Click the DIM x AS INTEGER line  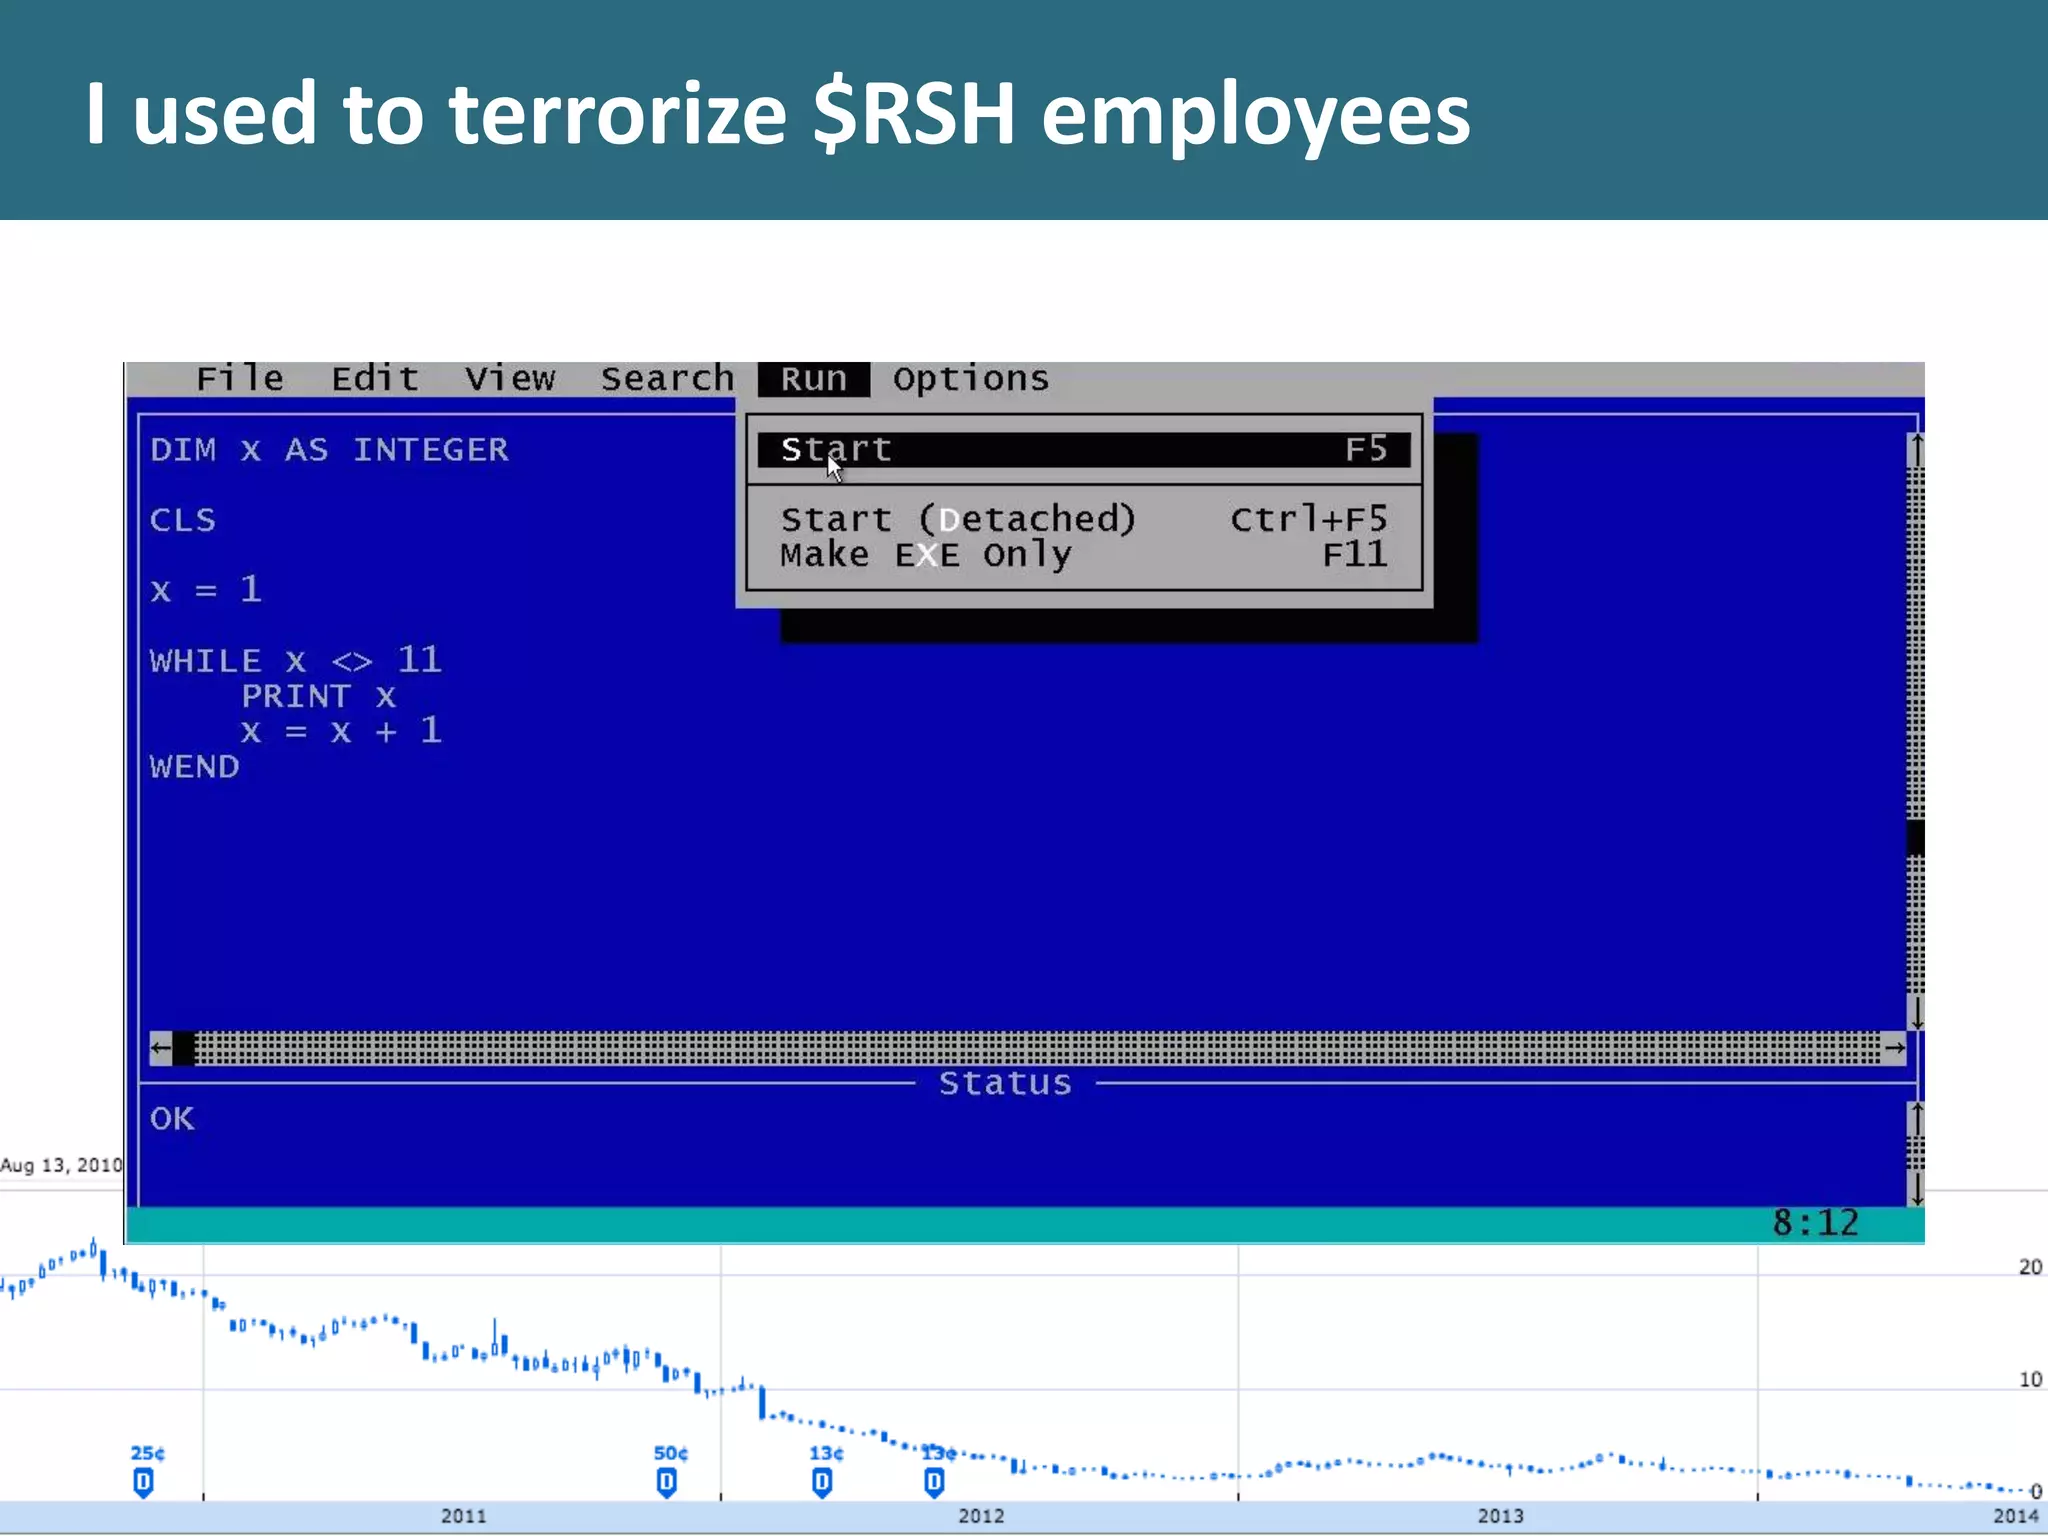pyautogui.click(x=329, y=450)
